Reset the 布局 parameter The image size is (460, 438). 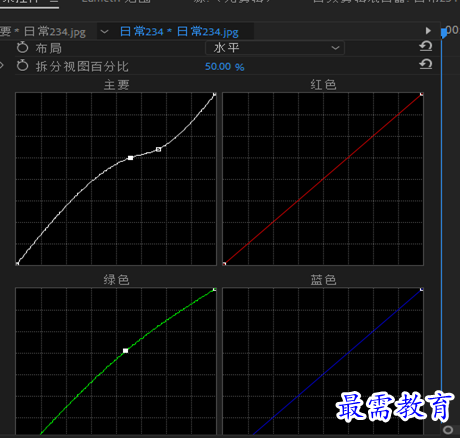pyautogui.click(x=426, y=46)
